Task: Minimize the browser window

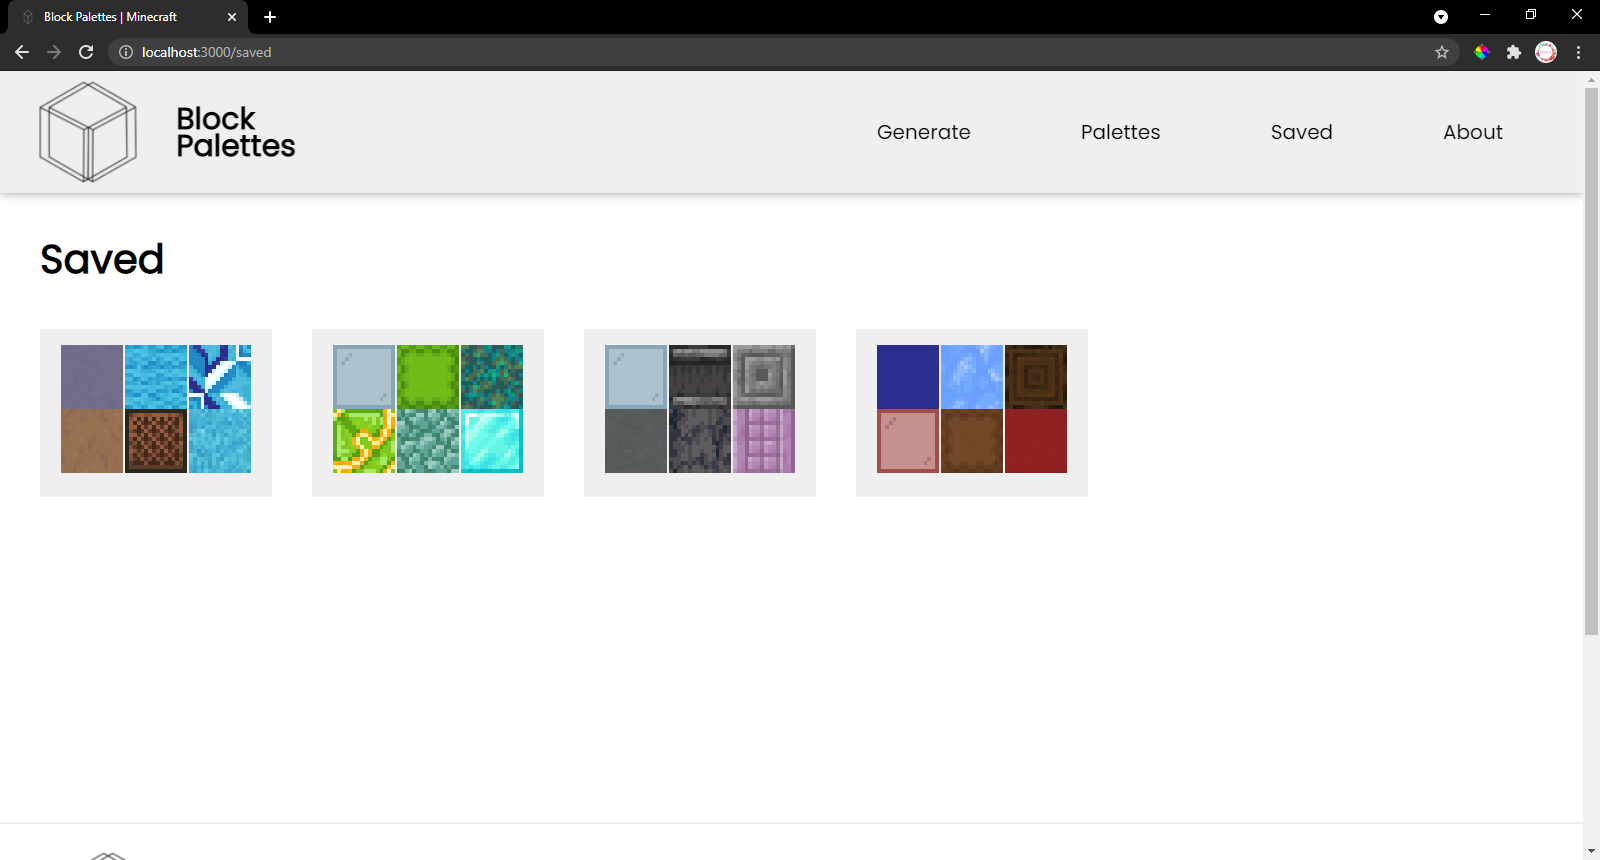Action: 1485,15
